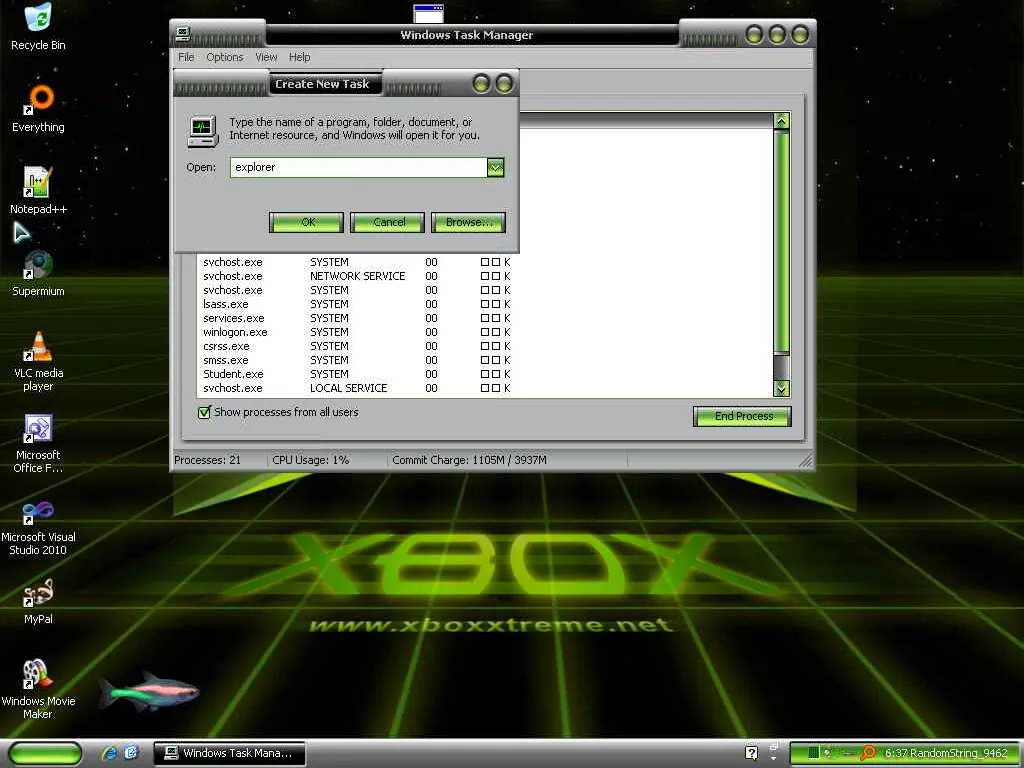Select the winlogon.exe process row
This screenshot has width=1024, height=768.
(356, 332)
